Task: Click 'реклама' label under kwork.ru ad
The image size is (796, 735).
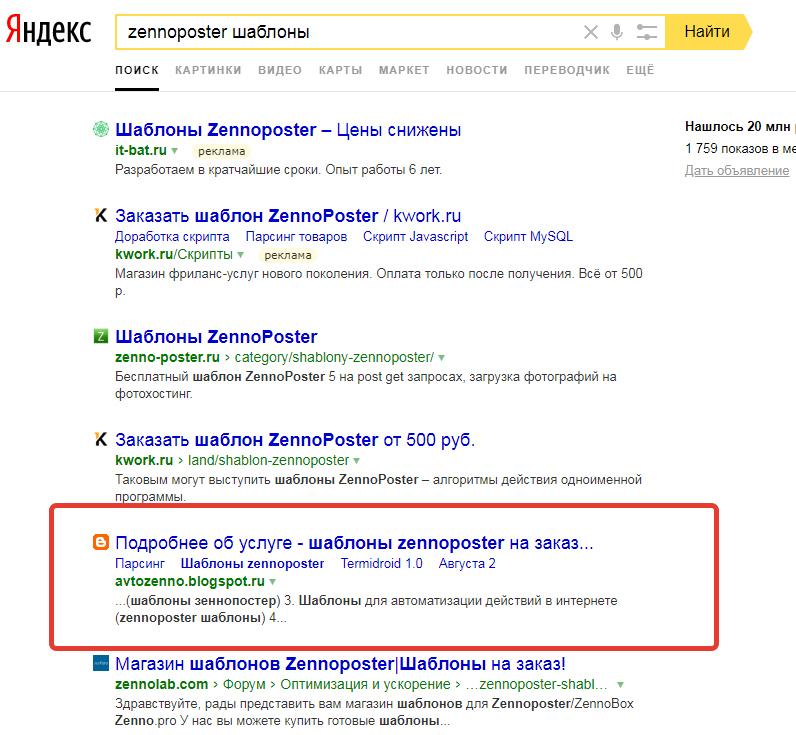Action: point(288,255)
